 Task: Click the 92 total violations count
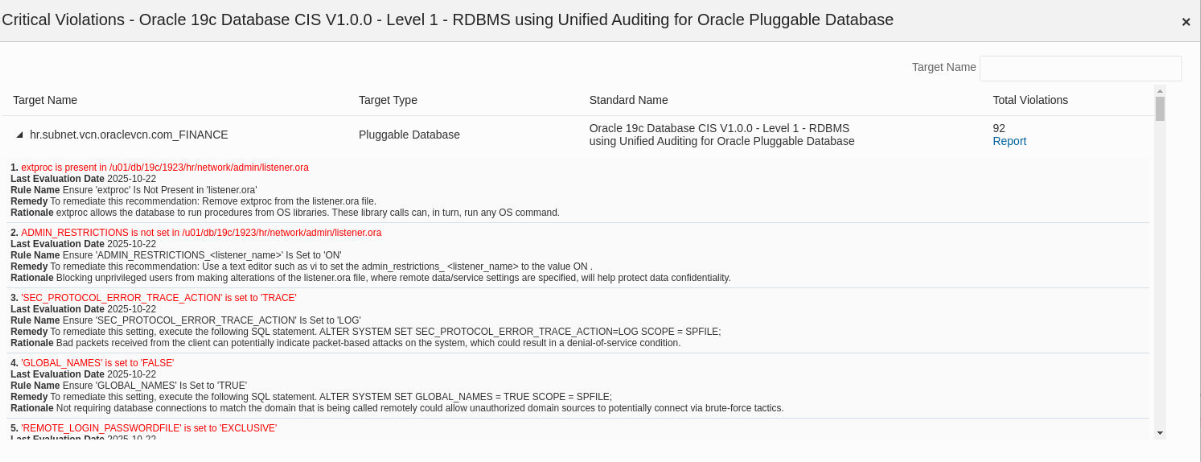[x=999, y=128]
